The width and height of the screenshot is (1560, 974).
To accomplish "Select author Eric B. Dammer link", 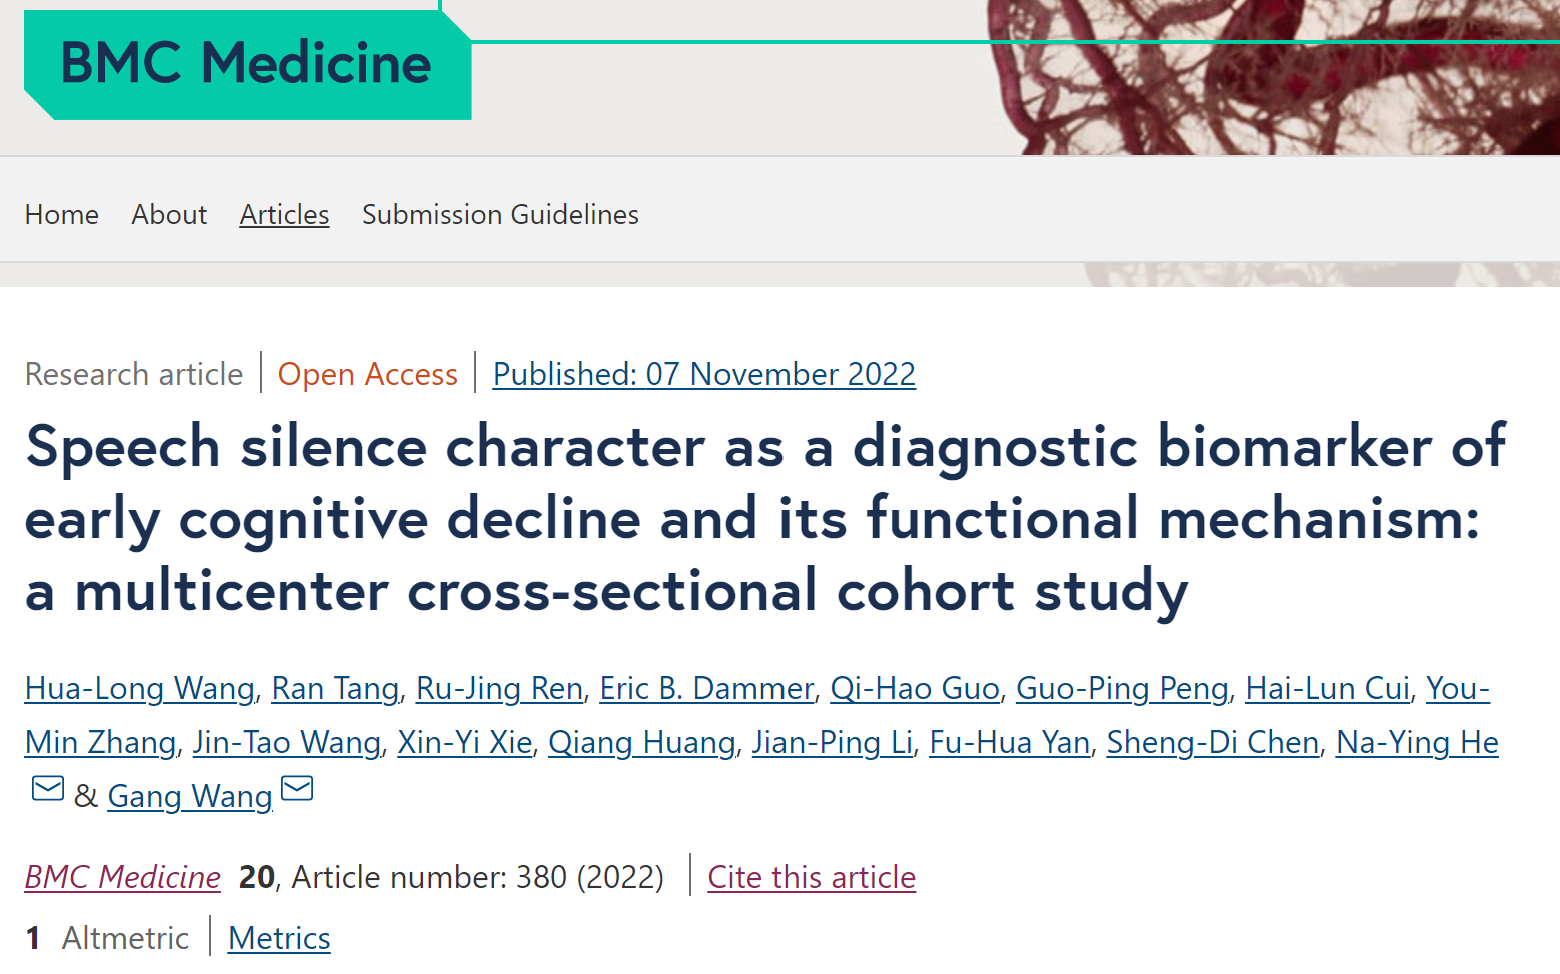I will (707, 689).
